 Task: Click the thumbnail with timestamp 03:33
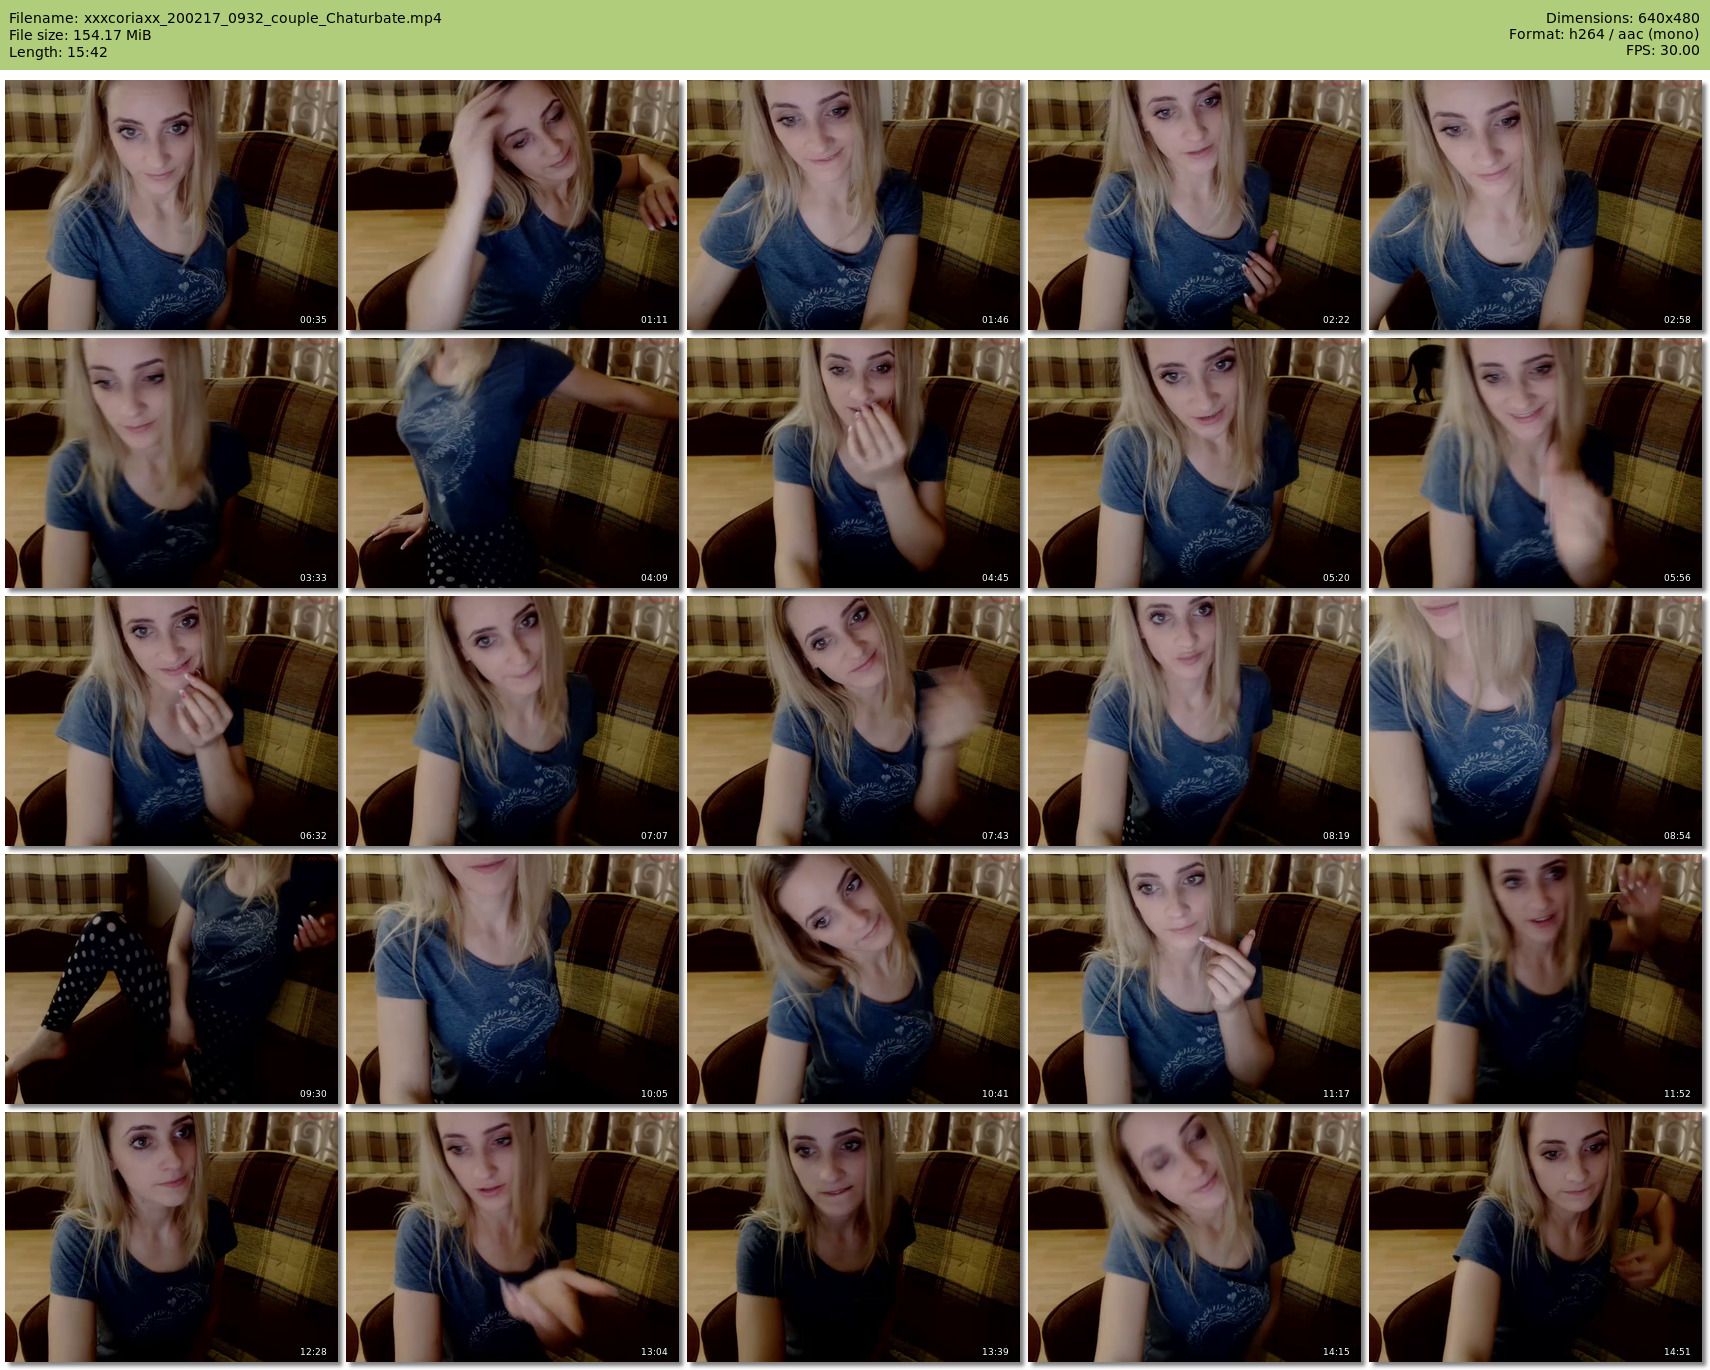click(172, 463)
